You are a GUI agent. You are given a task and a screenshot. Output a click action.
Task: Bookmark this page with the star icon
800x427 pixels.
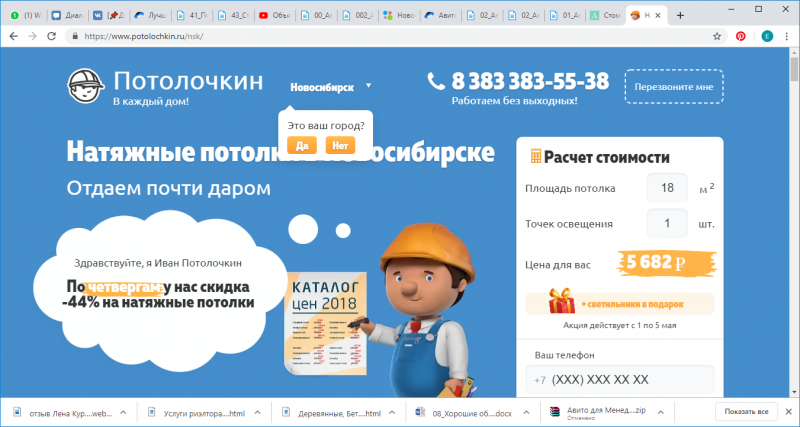(x=717, y=36)
